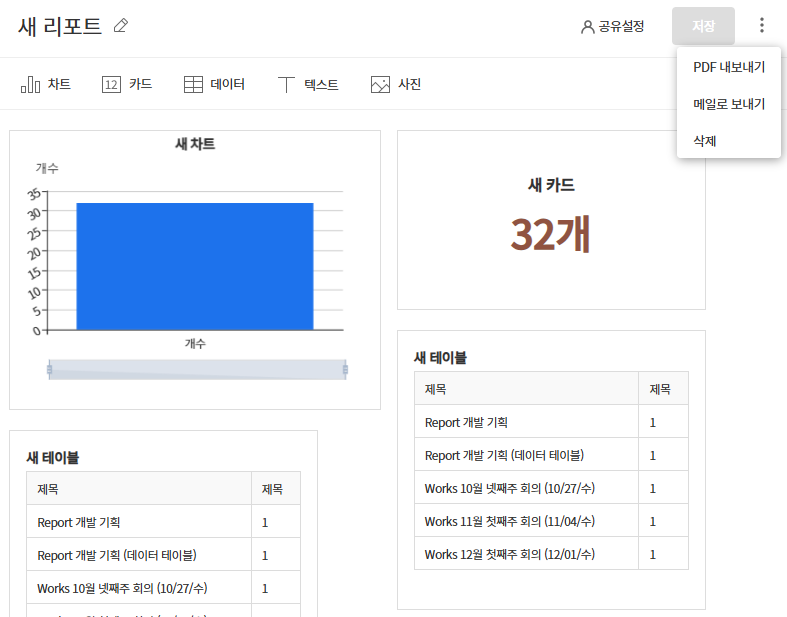Image resolution: width=787 pixels, height=617 pixels.
Task: Select 삭제 to delete the report
Action: (x=705, y=141)
